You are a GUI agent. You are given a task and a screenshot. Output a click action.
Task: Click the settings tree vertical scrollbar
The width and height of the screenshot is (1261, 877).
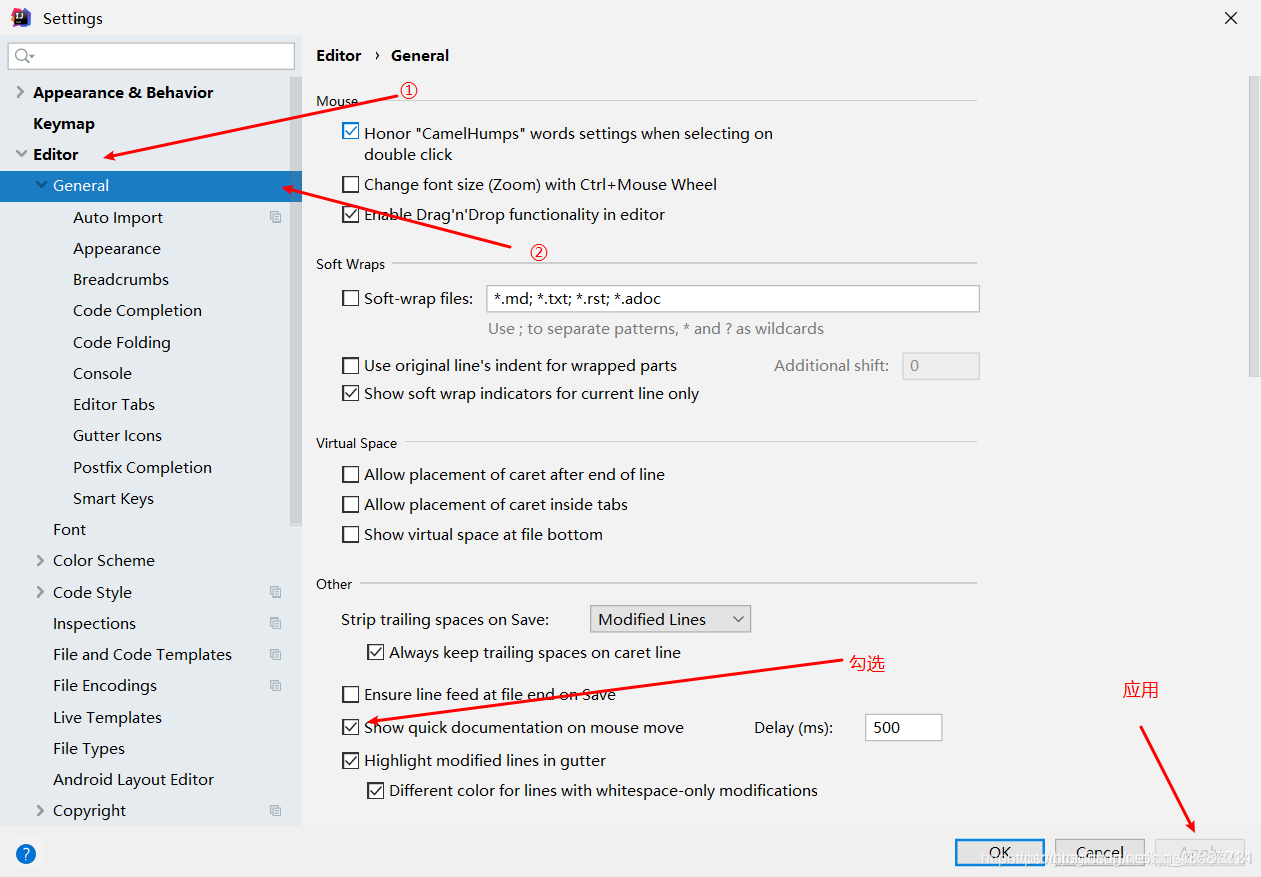[x=296, y=300]
